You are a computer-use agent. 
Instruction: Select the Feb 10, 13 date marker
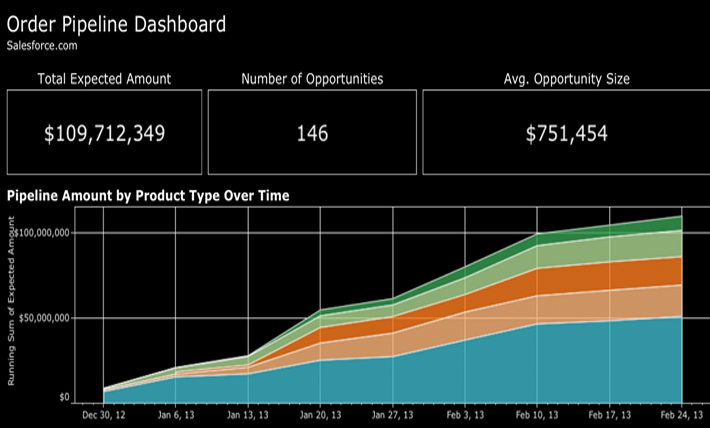click(x=537, y=415)
